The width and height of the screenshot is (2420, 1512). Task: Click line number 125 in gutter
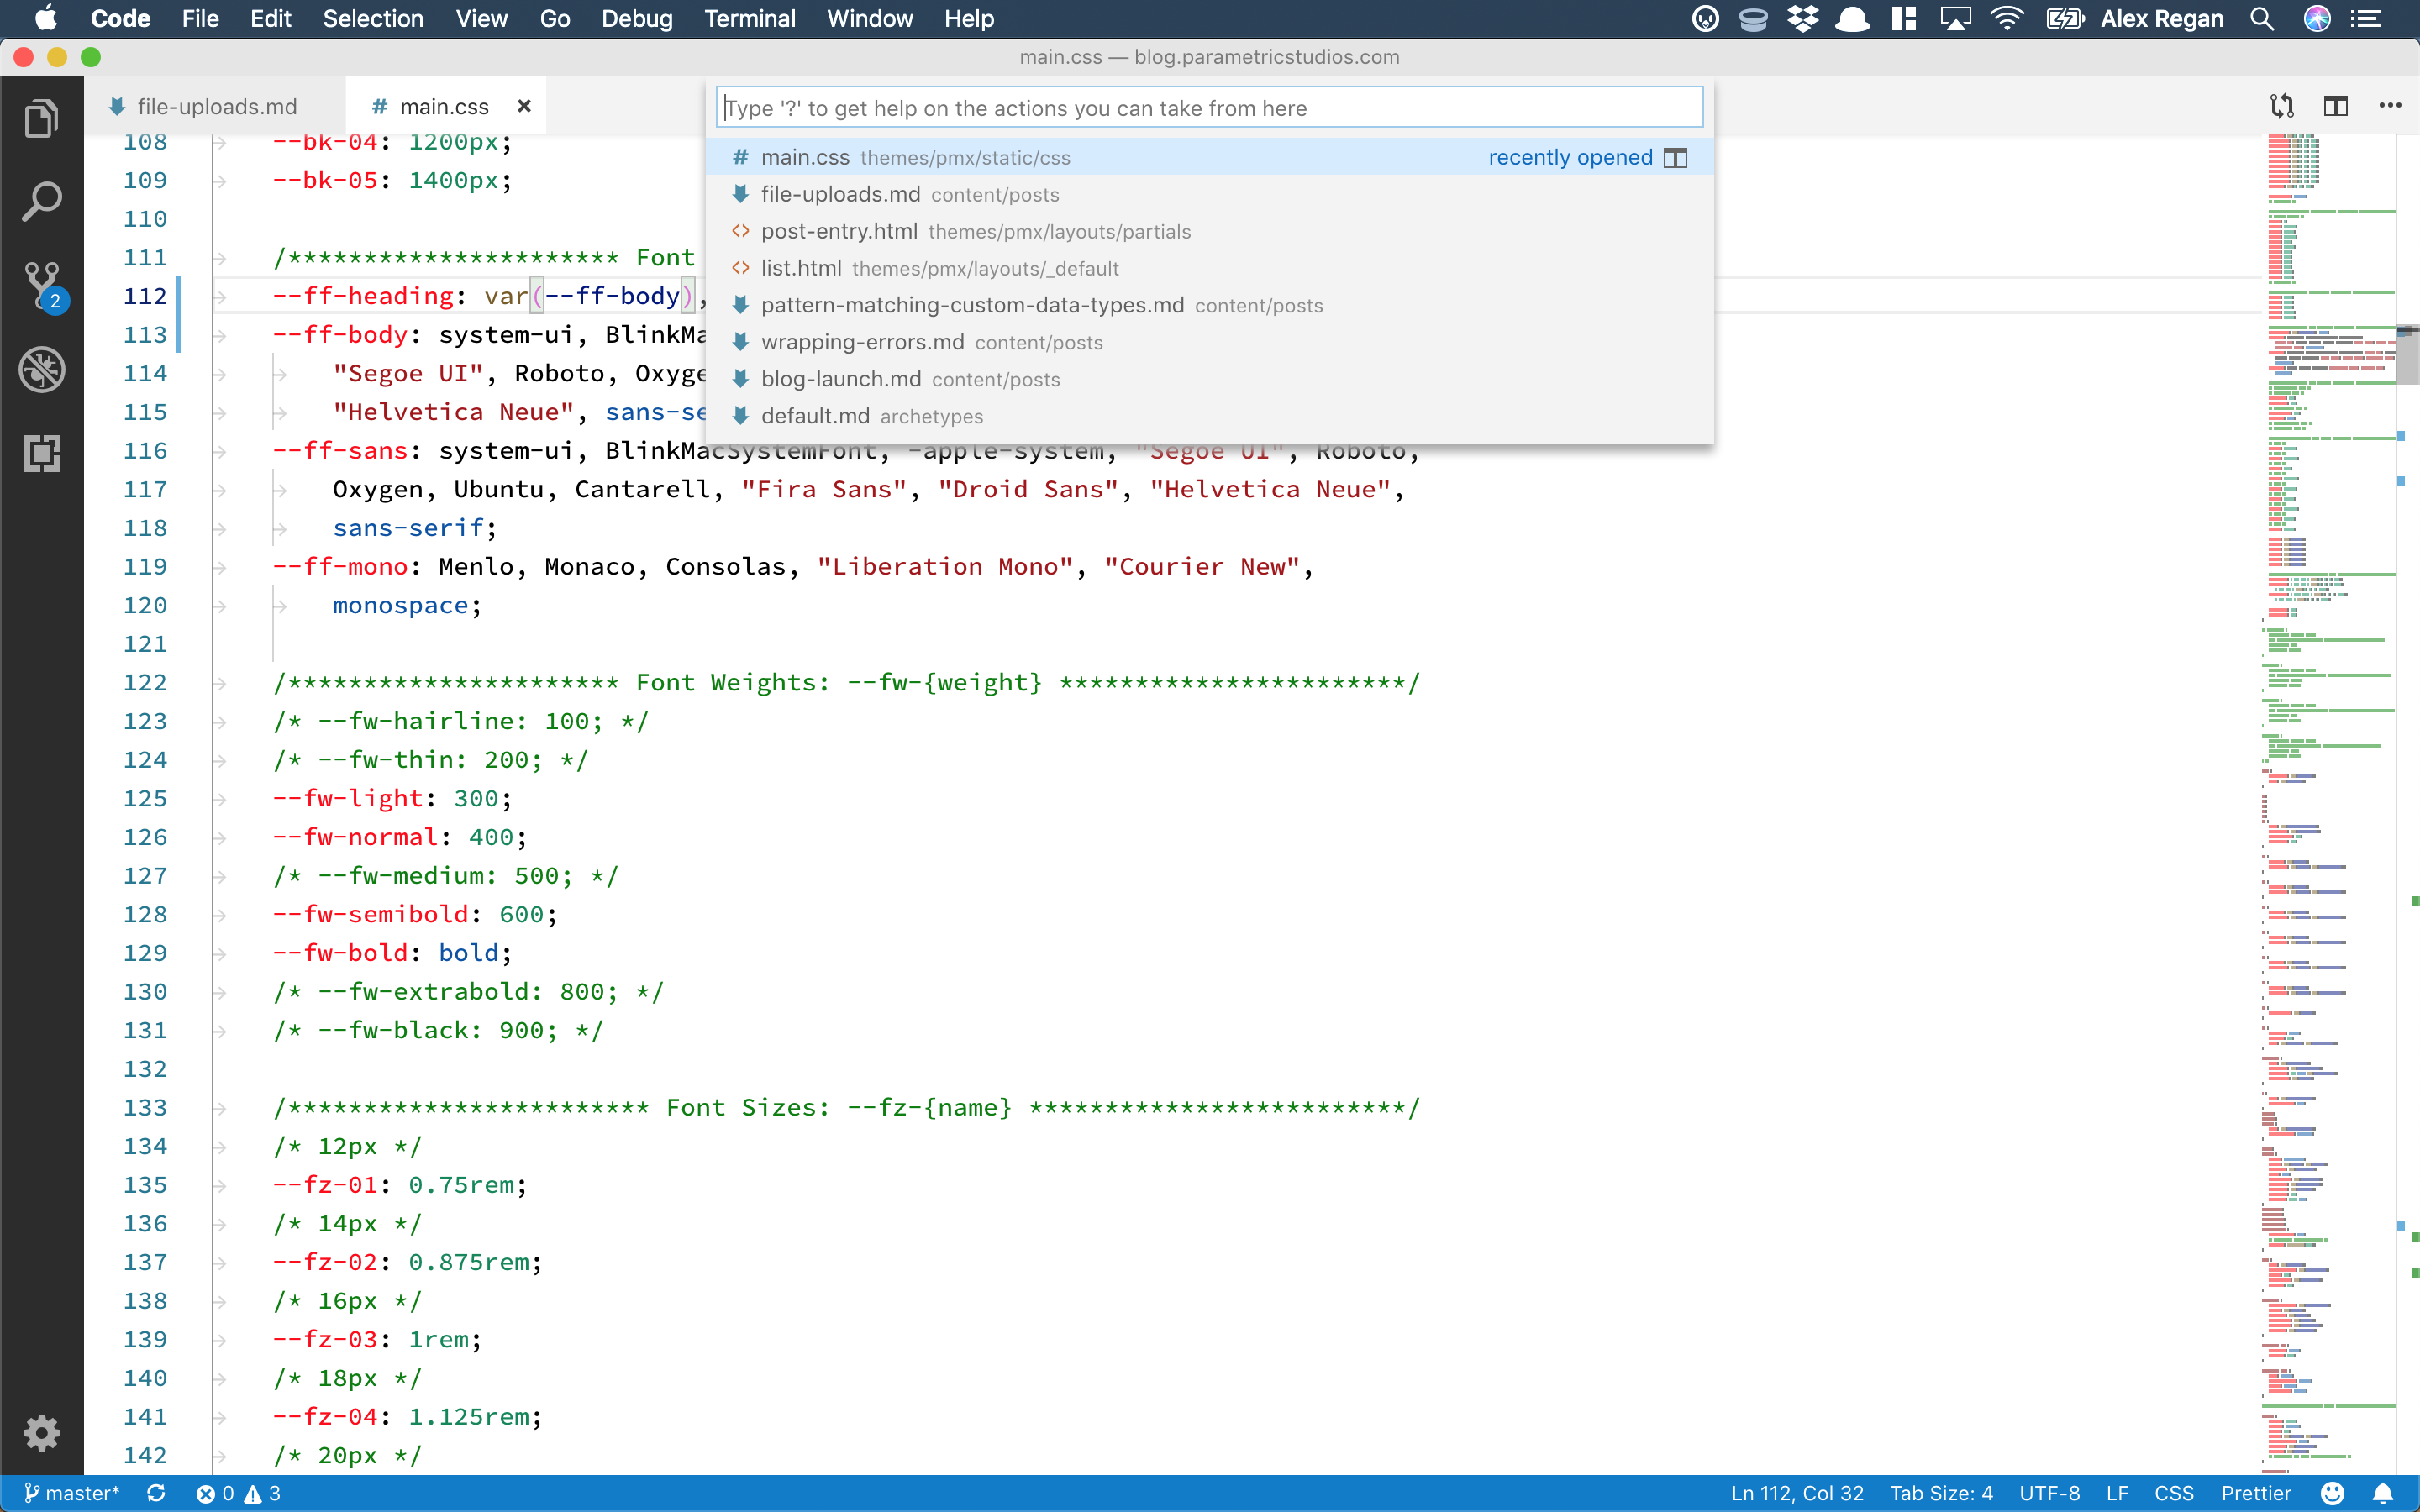tap(145, 798)
